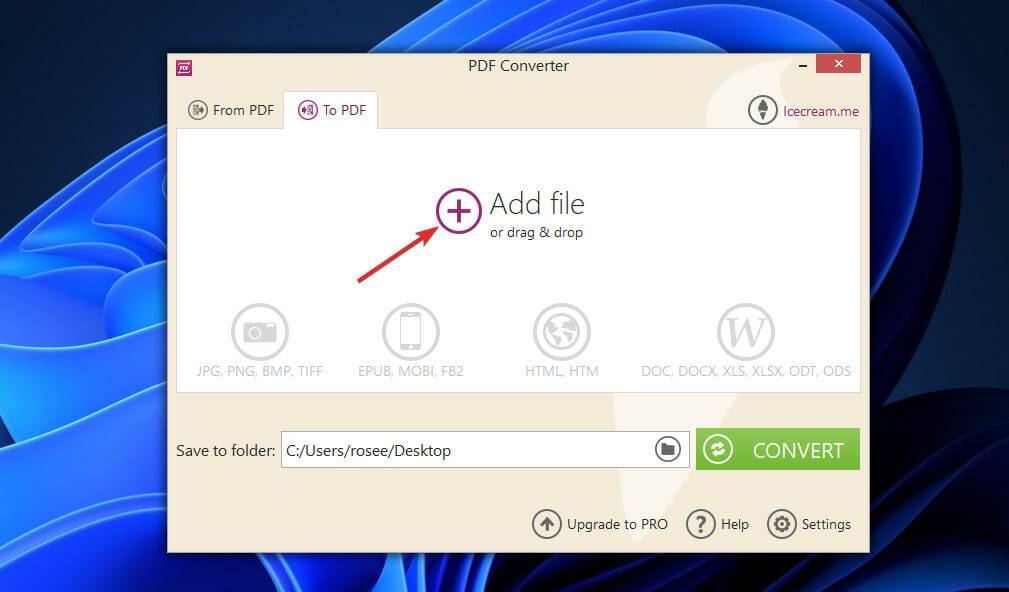Click the Settings gear icon
Screen dimensions: 1009x592
781,524
